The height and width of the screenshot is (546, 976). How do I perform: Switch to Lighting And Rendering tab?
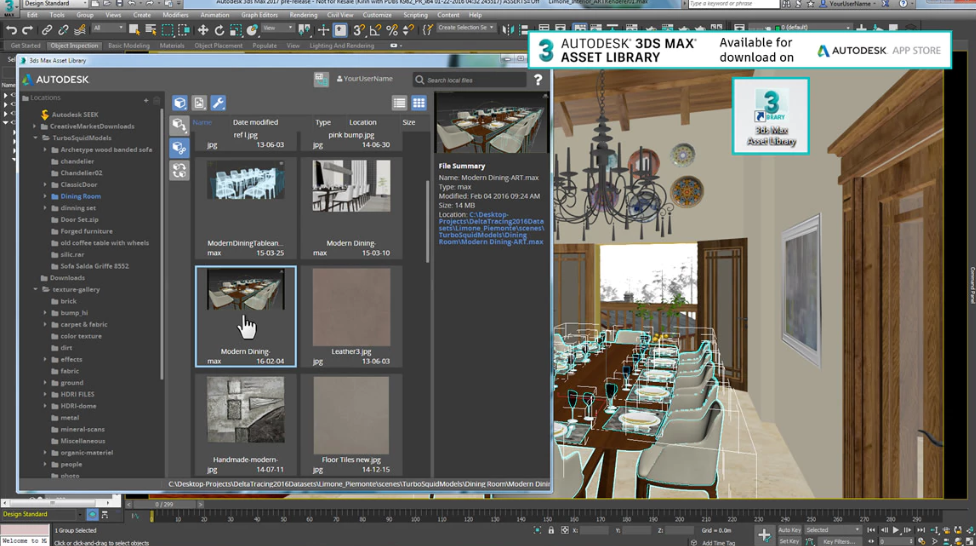(x=342, y=45)
